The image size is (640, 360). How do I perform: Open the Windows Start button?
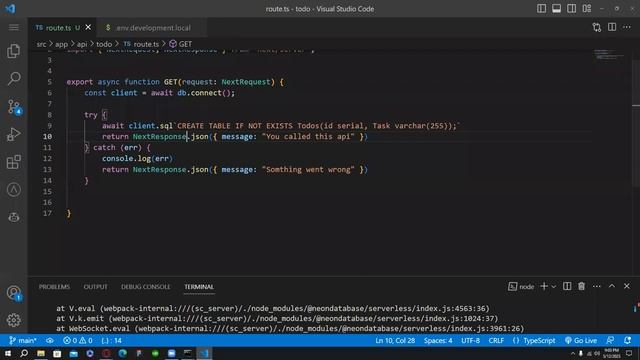tap(8, 353)
